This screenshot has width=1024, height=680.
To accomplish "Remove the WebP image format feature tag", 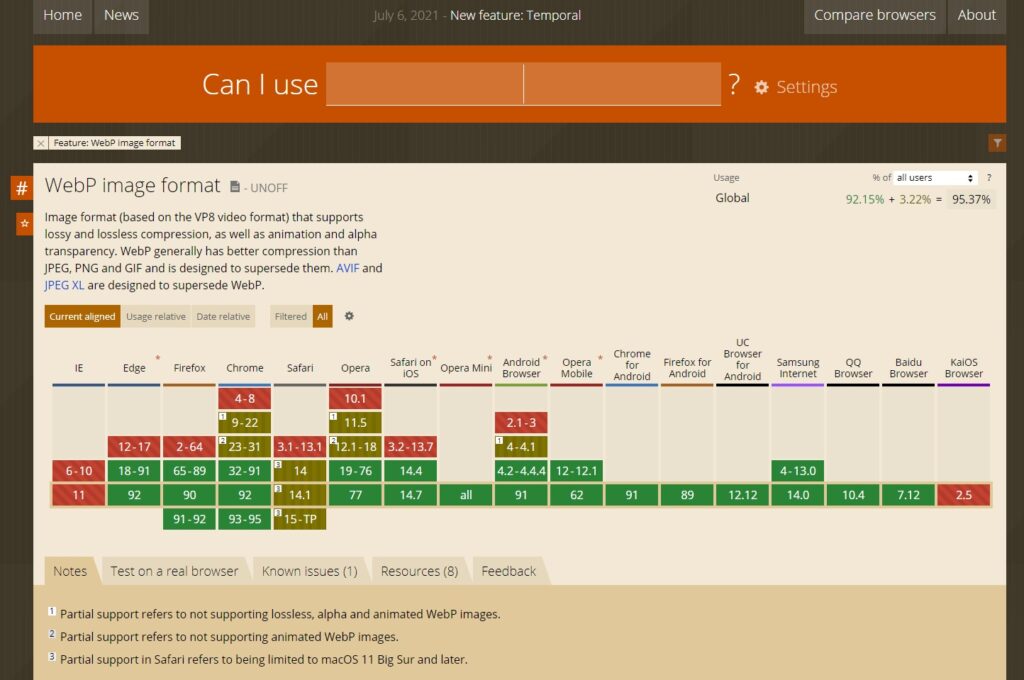I will pyautogui.click(x=41, y=143).
